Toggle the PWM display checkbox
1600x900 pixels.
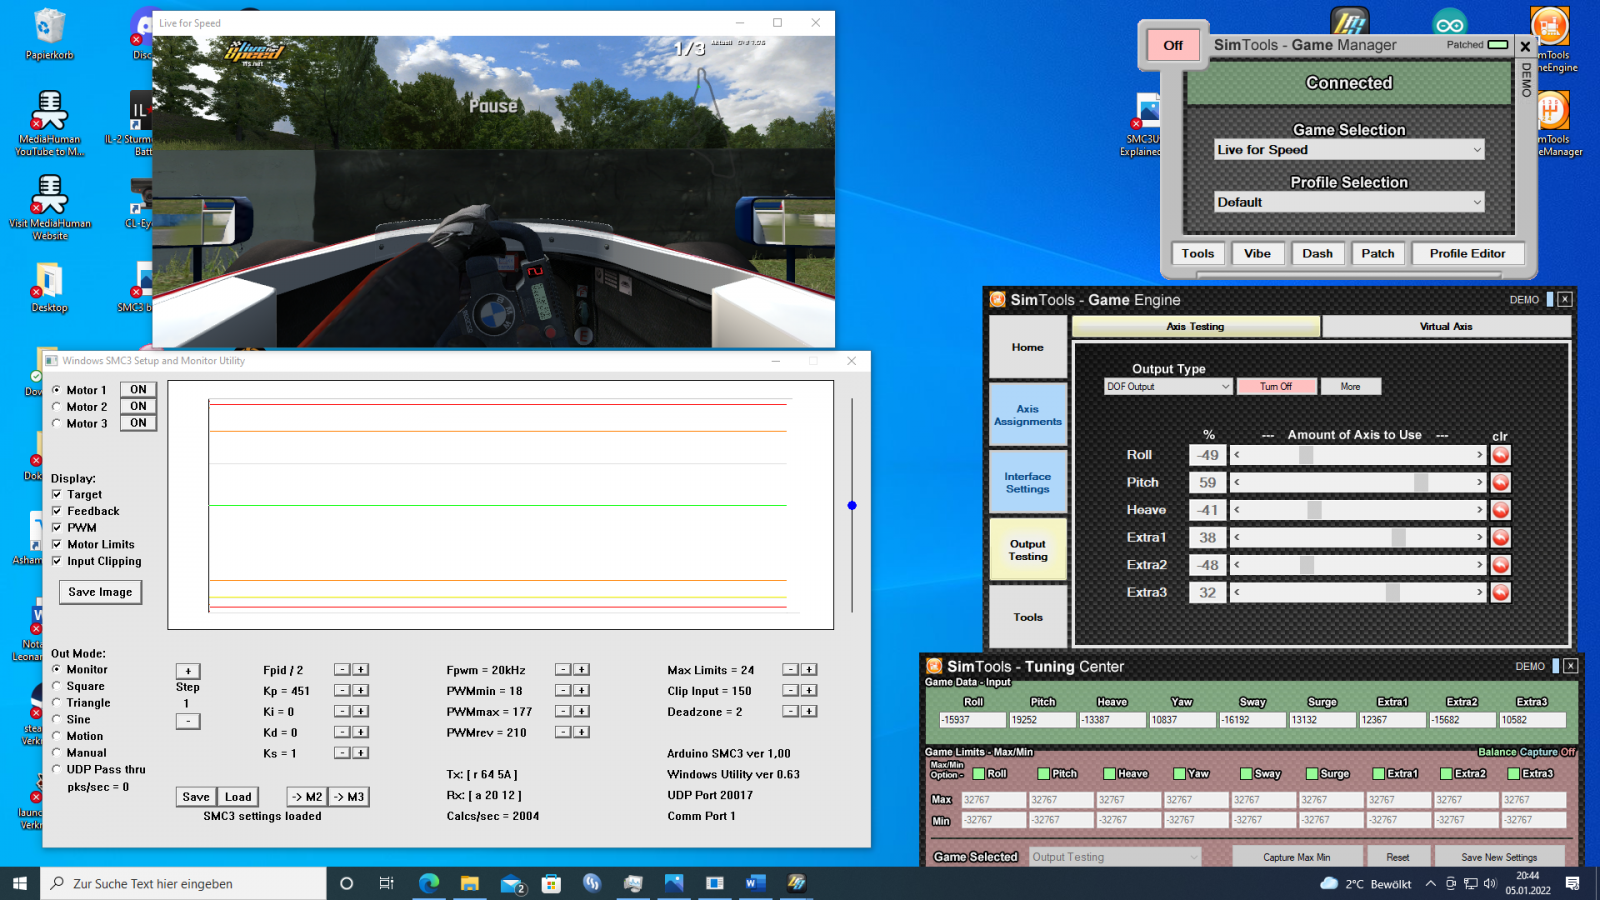tap(57, 528)
